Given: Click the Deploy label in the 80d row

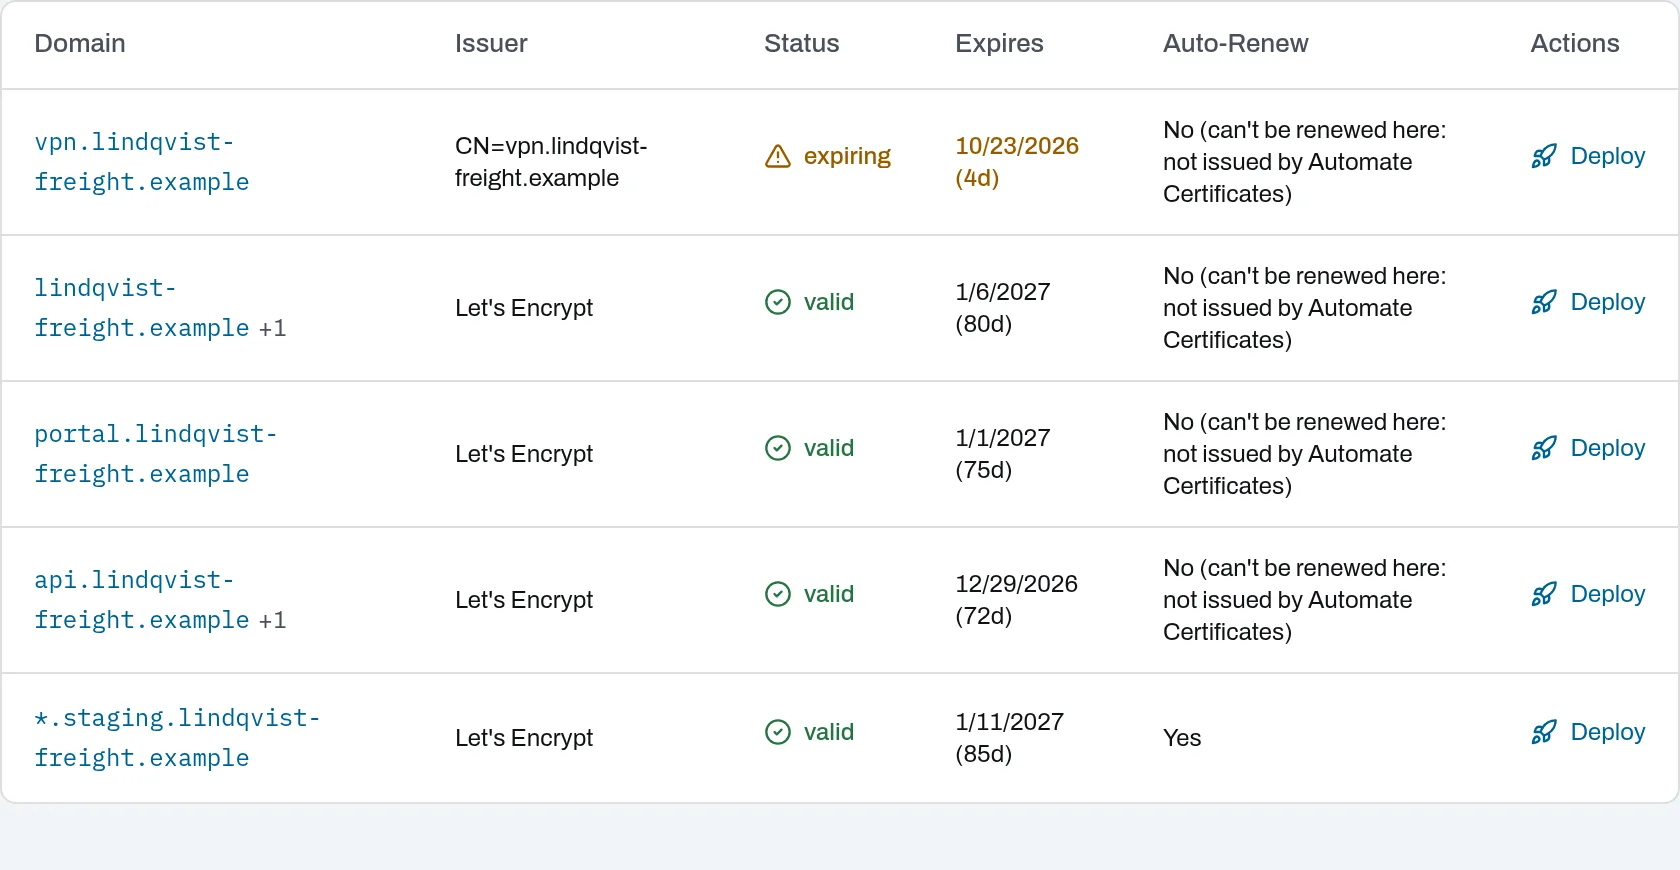Looking at the screenshot, I should tap(1607, 302).
